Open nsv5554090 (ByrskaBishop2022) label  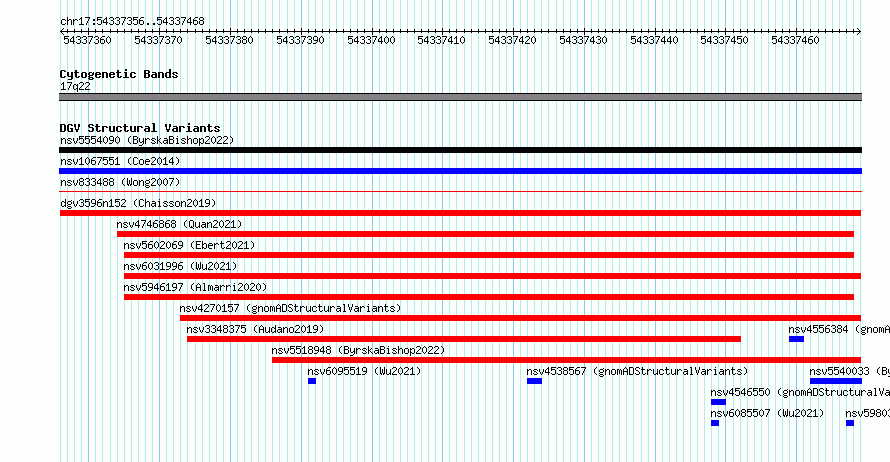point(147,140)
